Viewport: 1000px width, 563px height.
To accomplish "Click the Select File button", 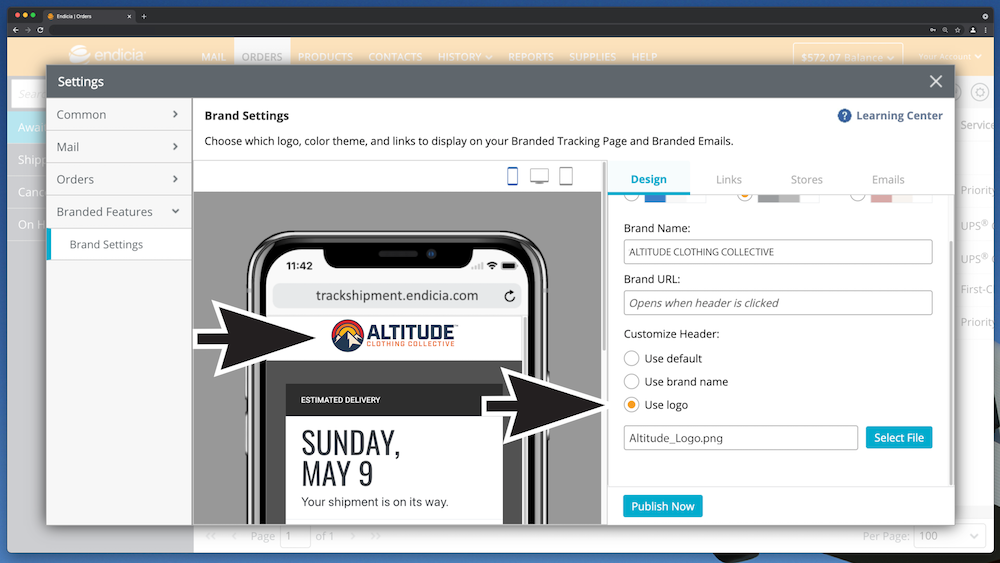I will pyautogui.click(x=899, y=437).
